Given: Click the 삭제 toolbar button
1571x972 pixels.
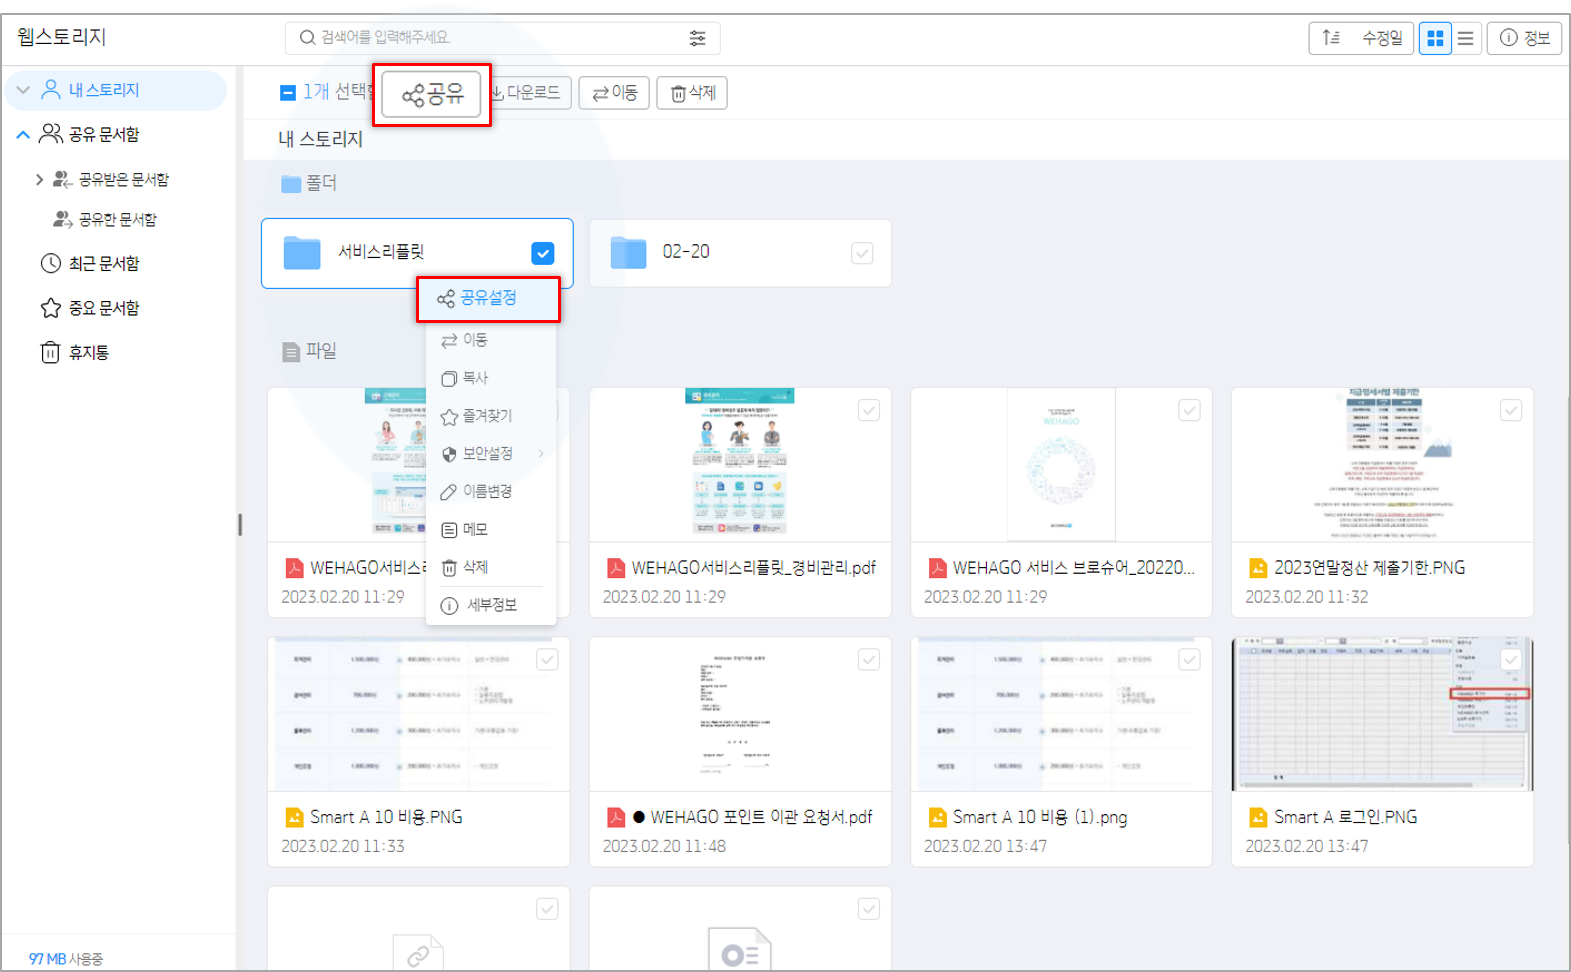Looking at the screenshot, I should point(692,93).
